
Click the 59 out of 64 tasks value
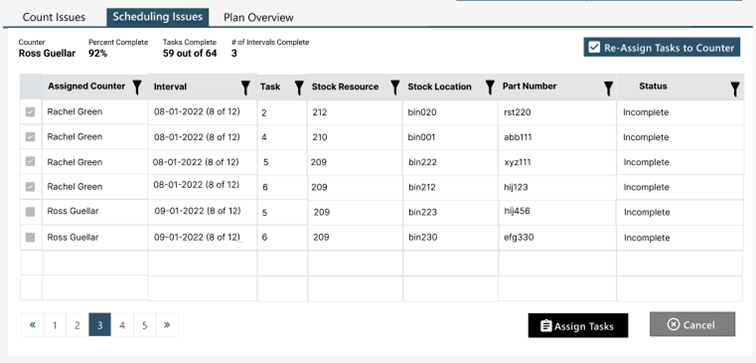point(189,54)
